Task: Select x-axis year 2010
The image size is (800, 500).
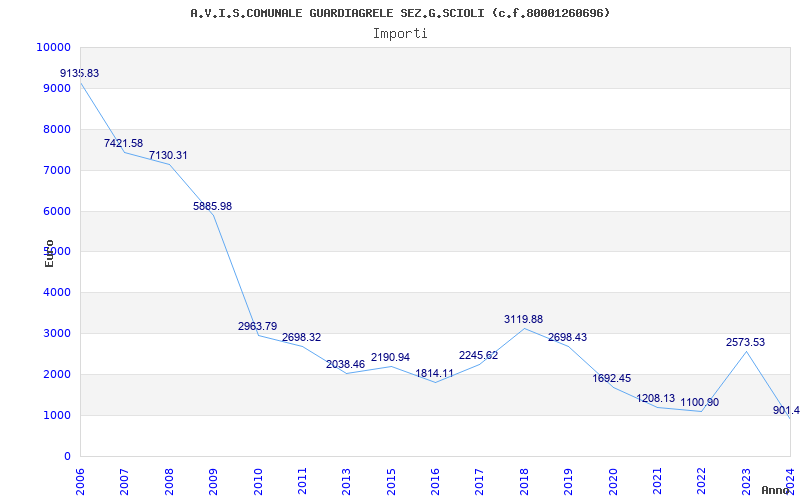Action: pos(258,481)
